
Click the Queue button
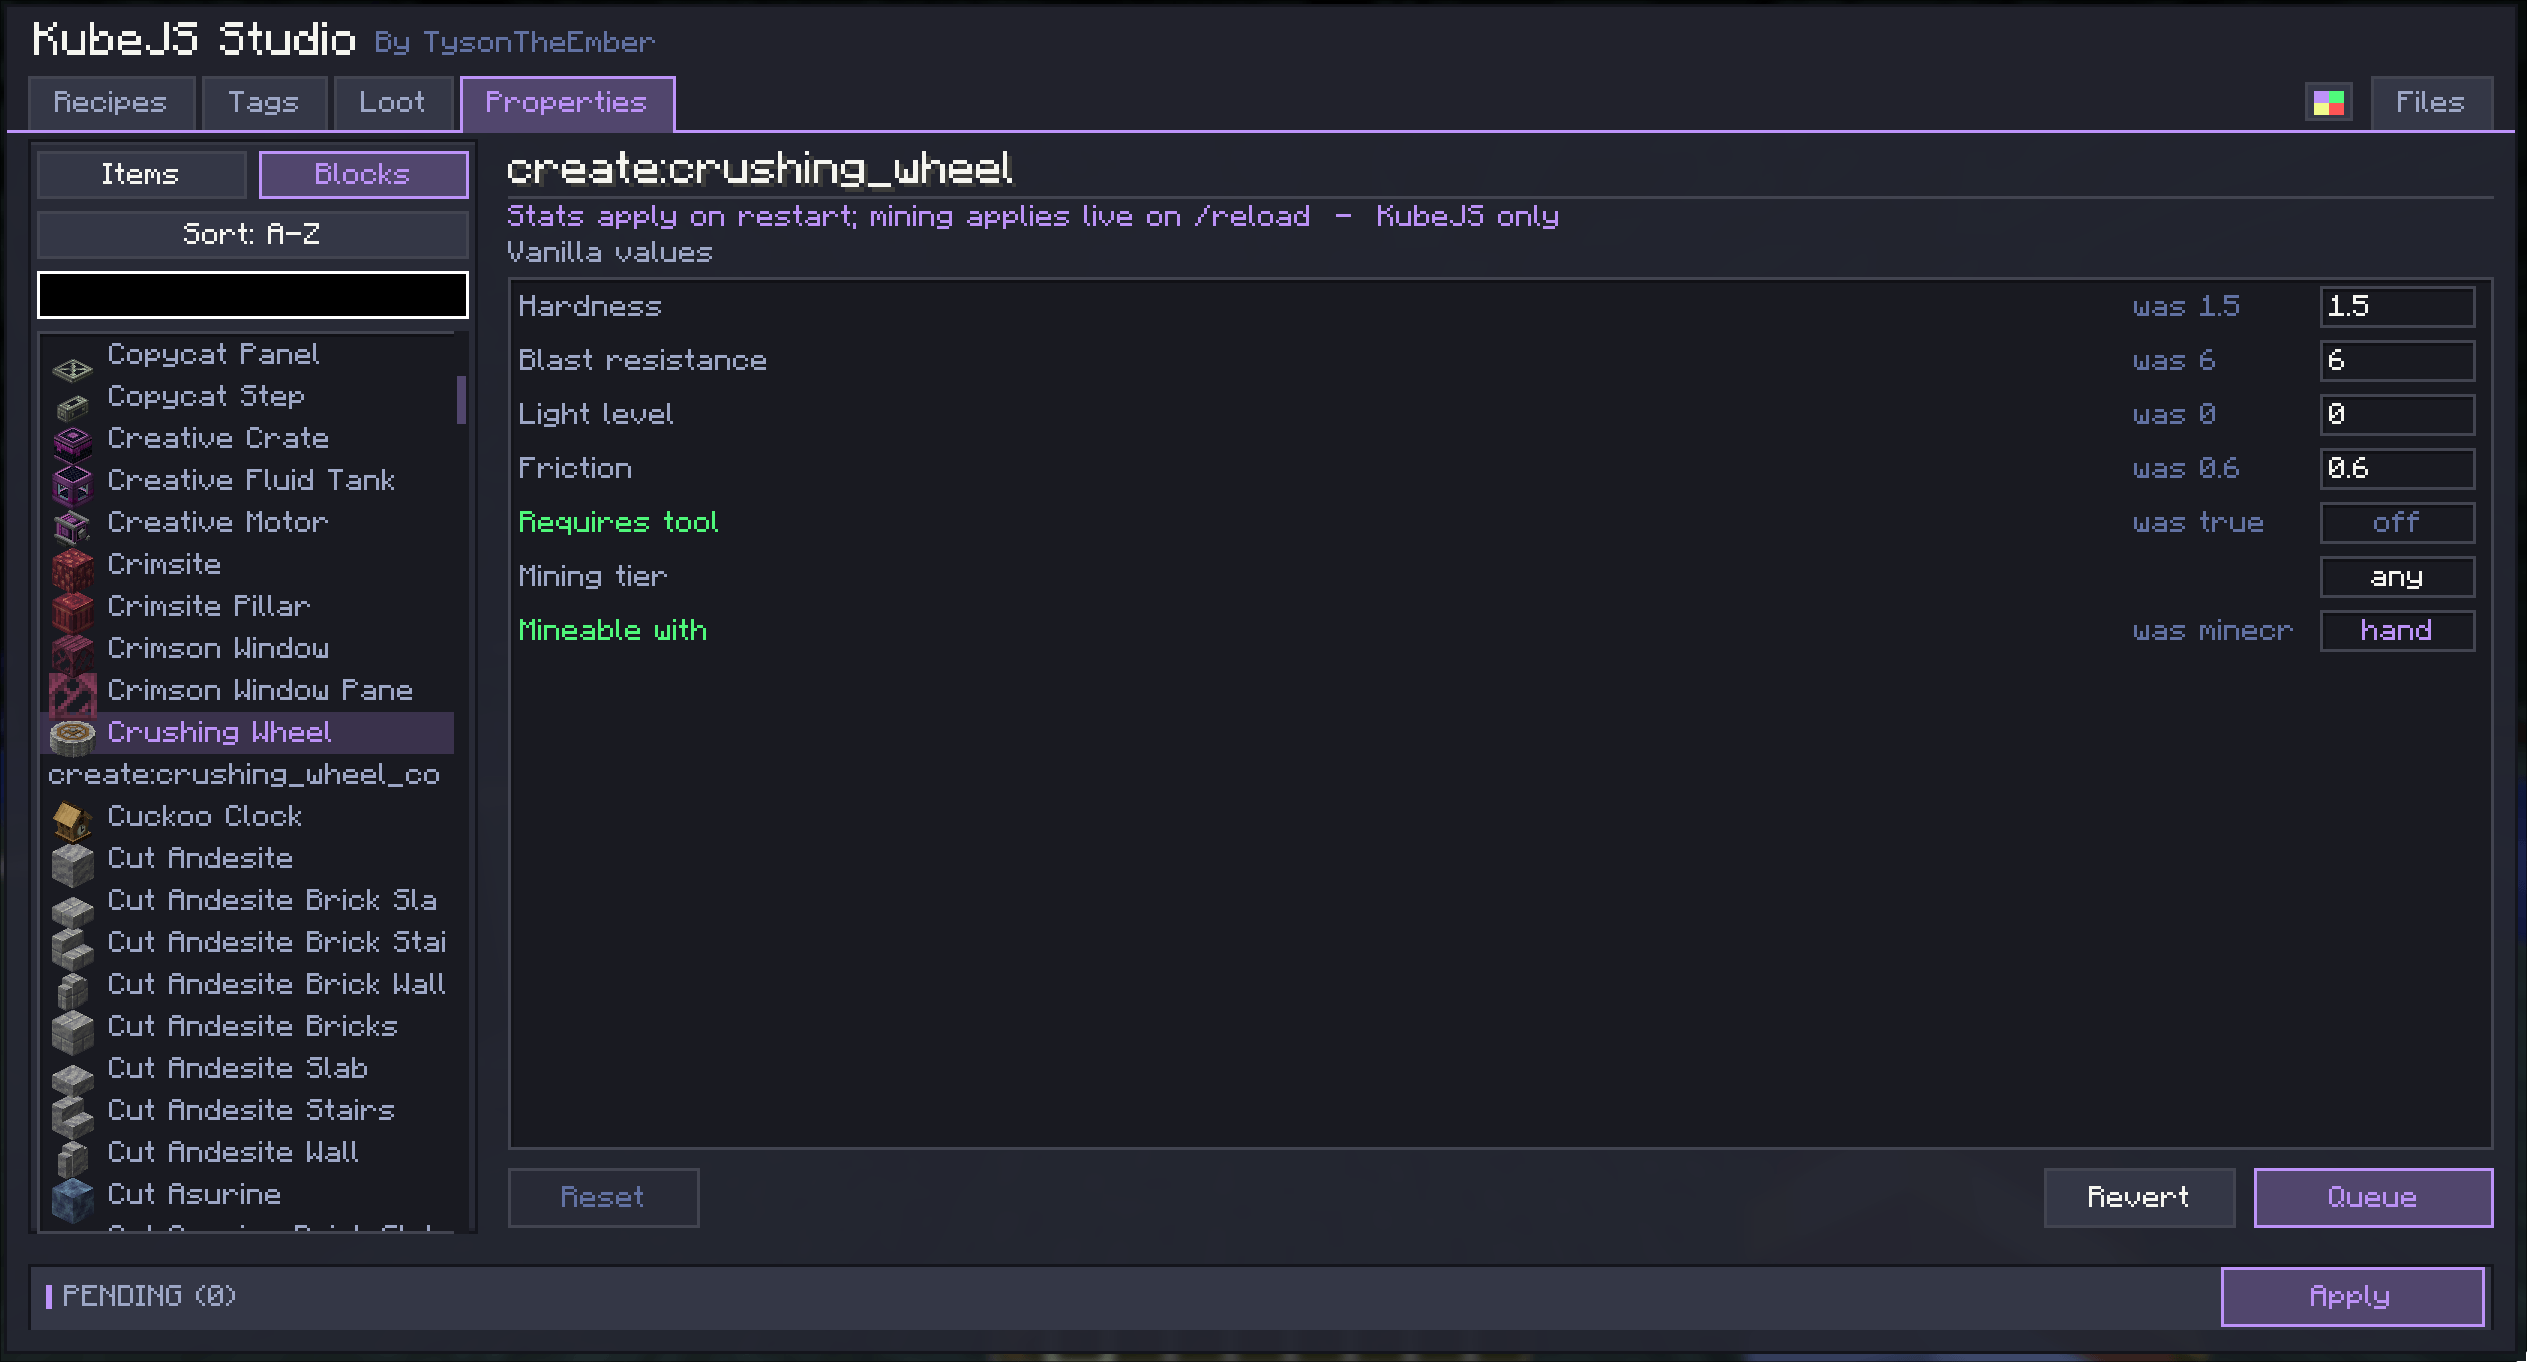(x=2373, y=1198)
